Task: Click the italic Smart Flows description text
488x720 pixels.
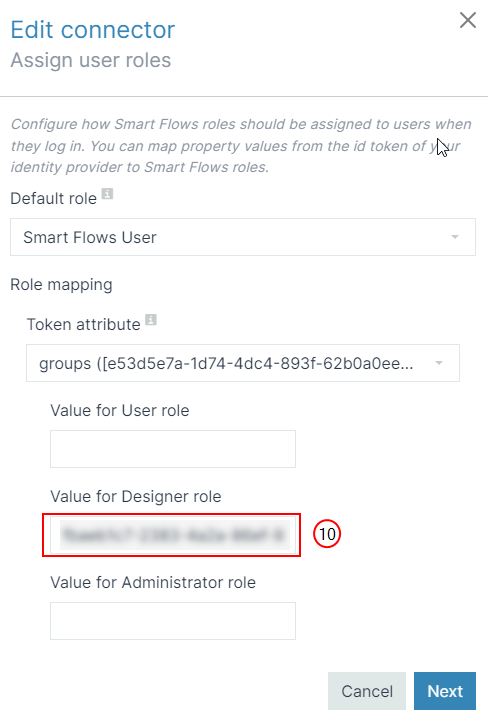Action: 241,146
